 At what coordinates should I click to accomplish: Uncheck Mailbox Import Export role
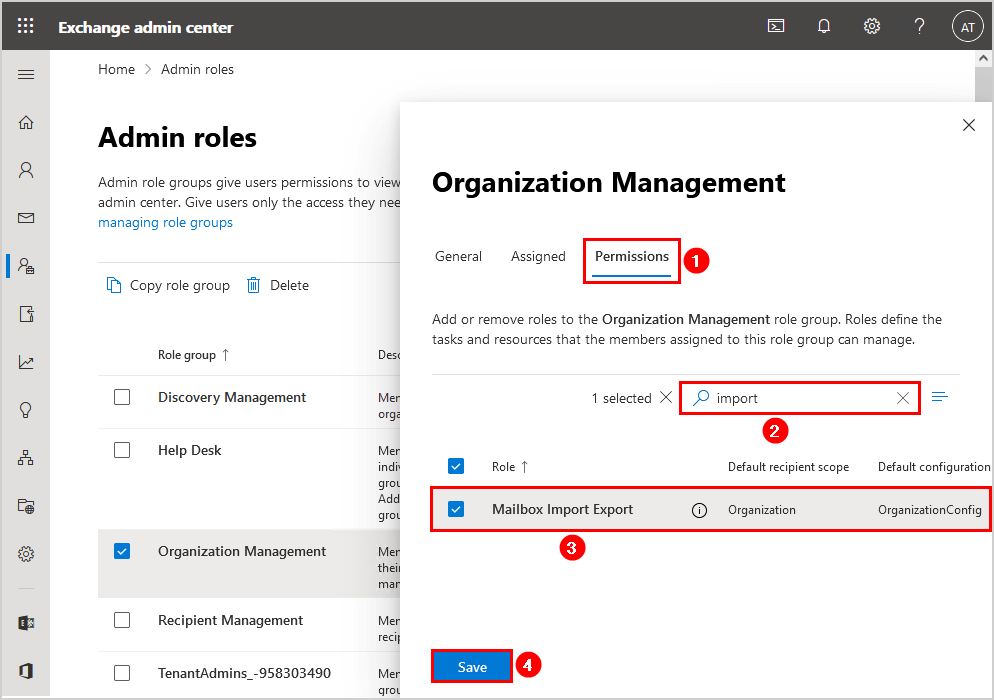pyautogui.click(x=456, y=509)
